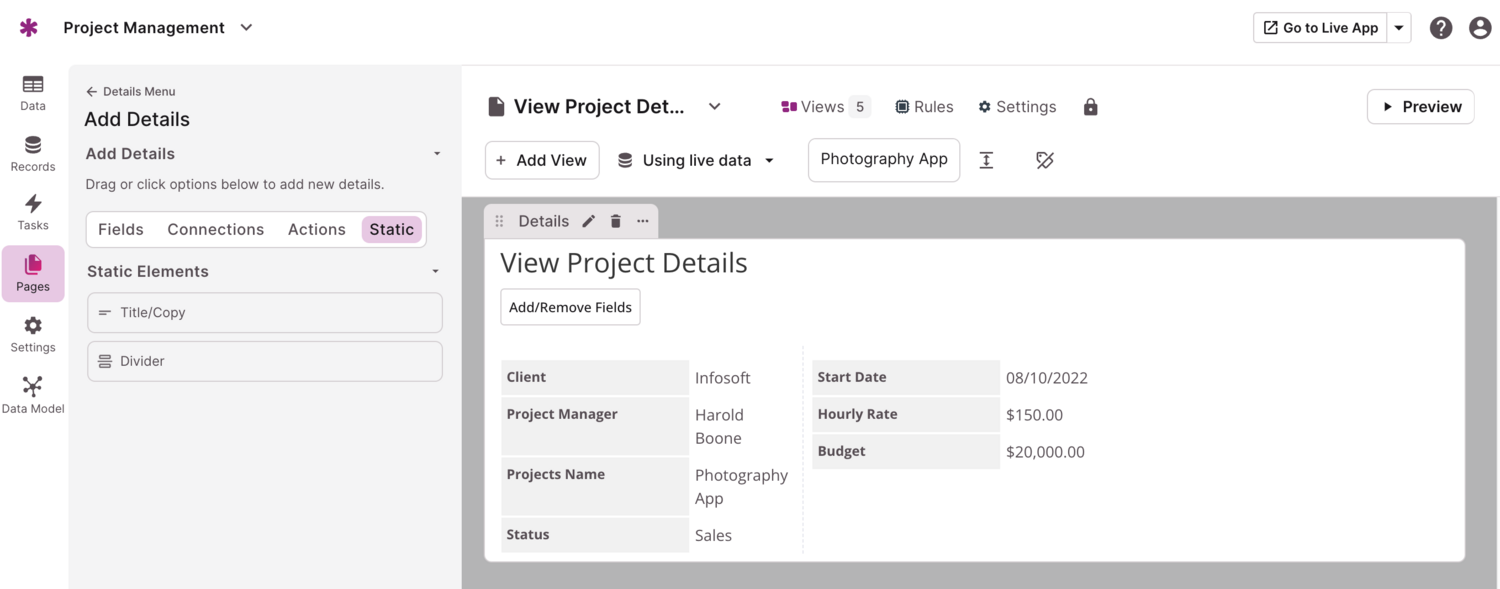Open the help question mark icon
1500x589 pixels.
[1440, 28]
